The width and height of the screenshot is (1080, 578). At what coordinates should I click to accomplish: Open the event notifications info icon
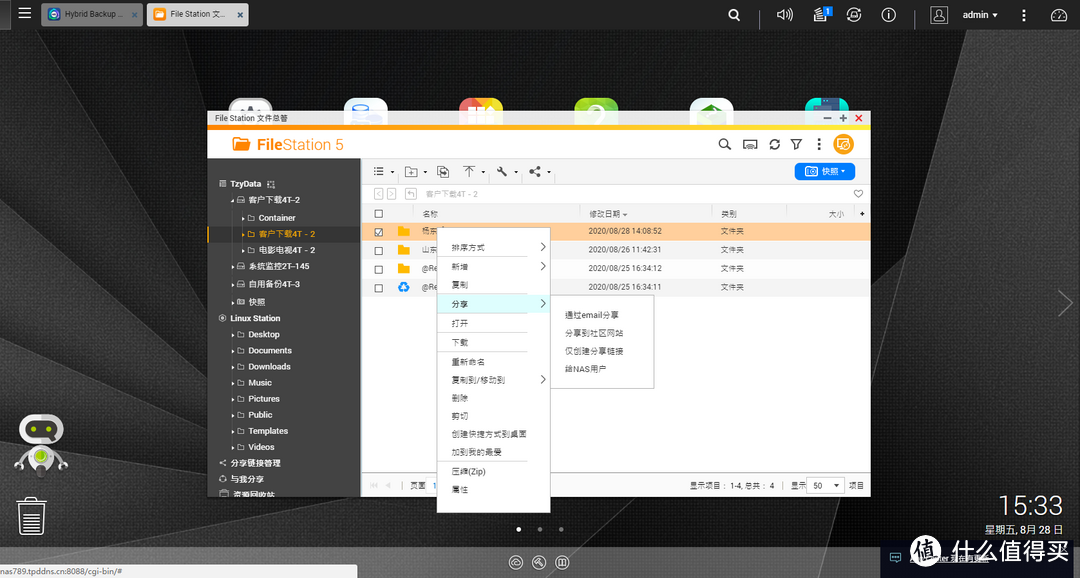click(x=889, y=14)
